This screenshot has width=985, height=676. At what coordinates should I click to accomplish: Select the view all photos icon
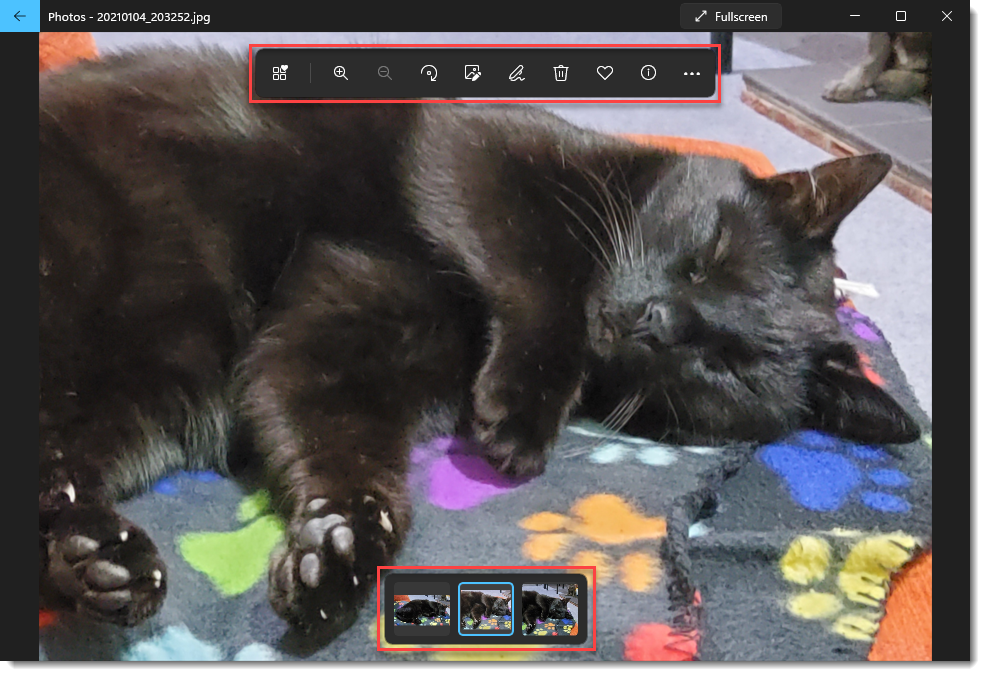(280, 72)
